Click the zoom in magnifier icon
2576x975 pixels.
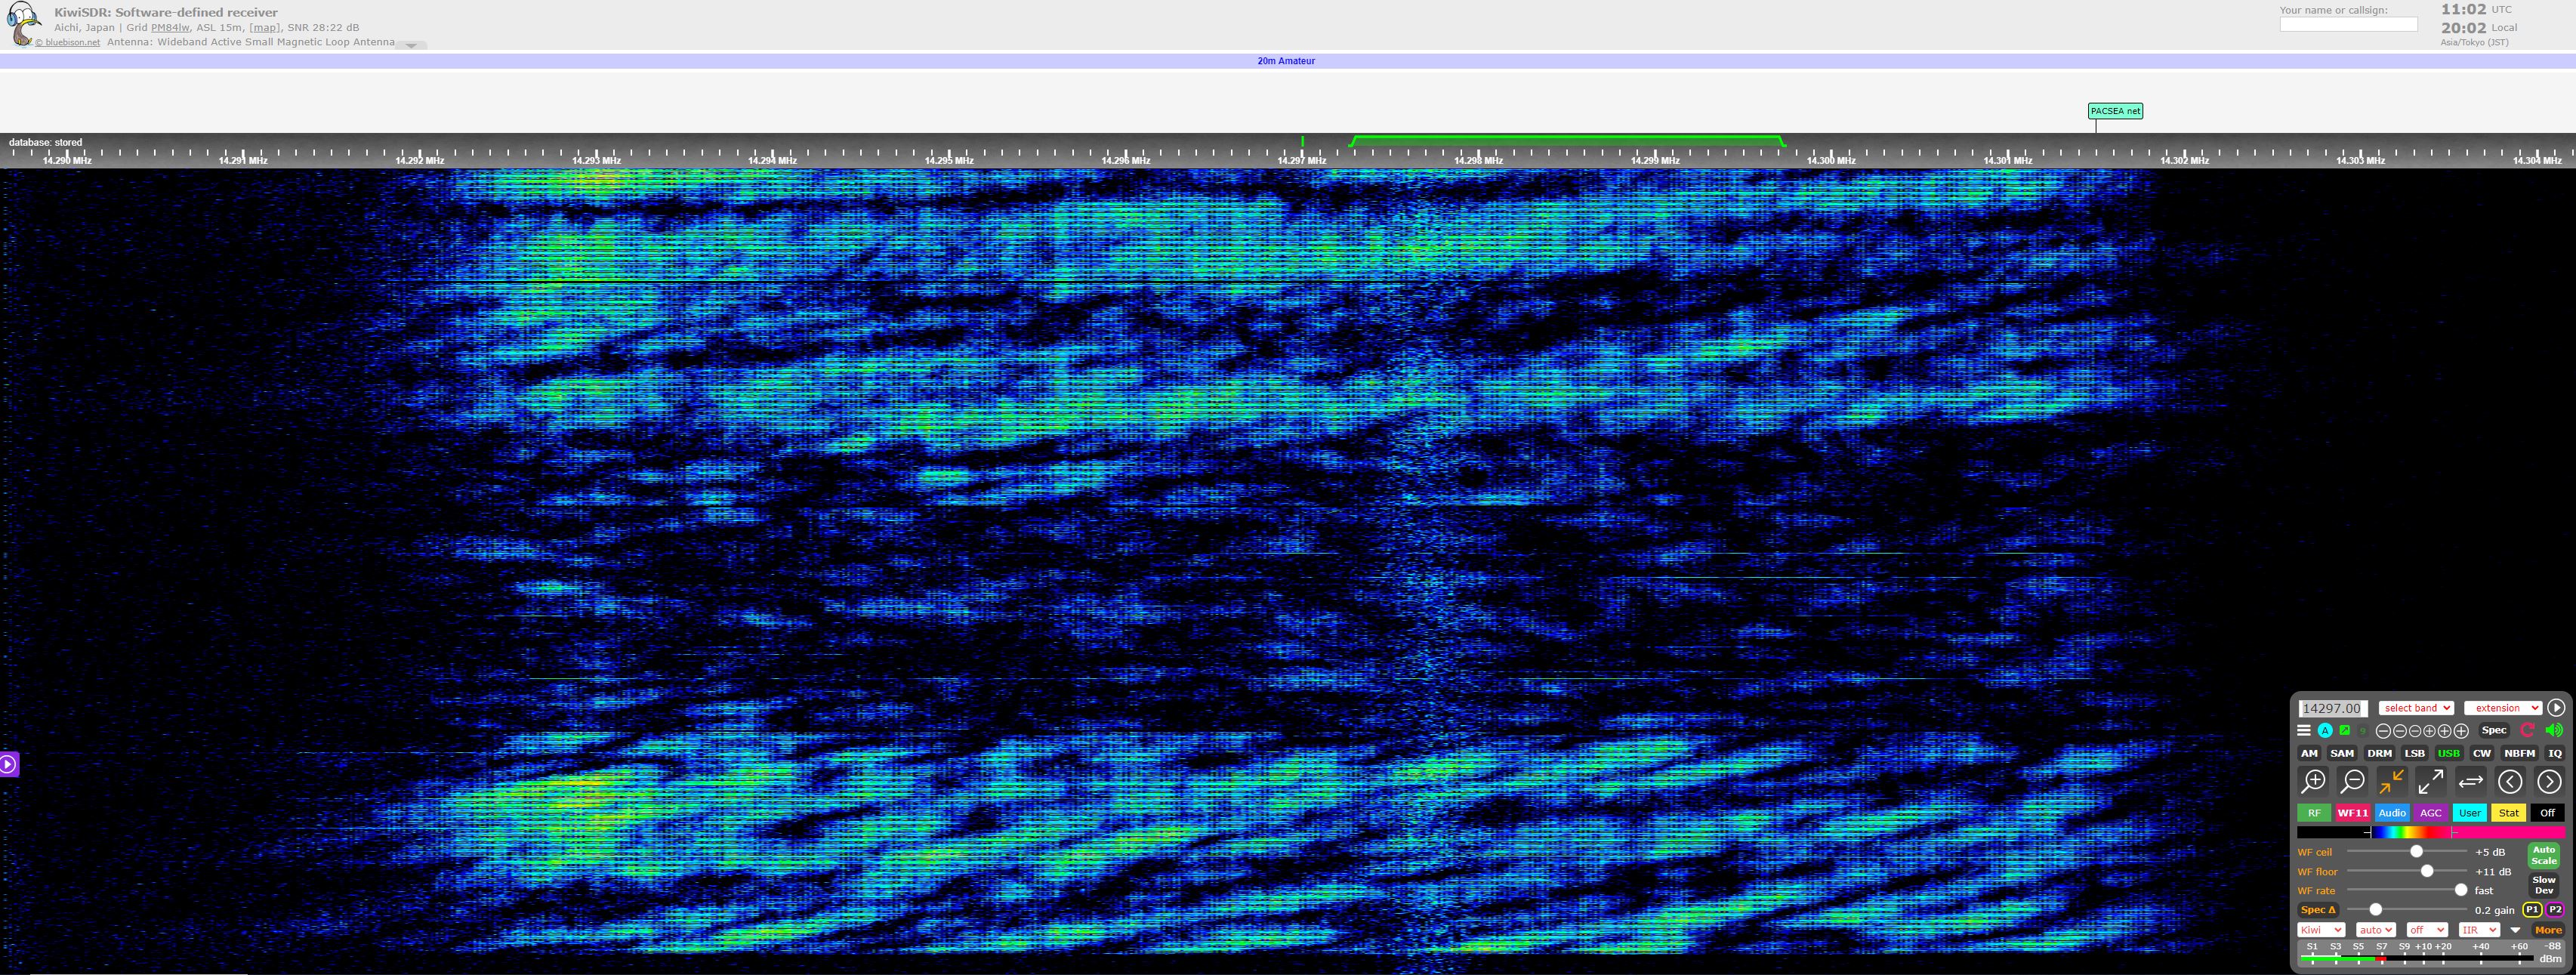2313,781
